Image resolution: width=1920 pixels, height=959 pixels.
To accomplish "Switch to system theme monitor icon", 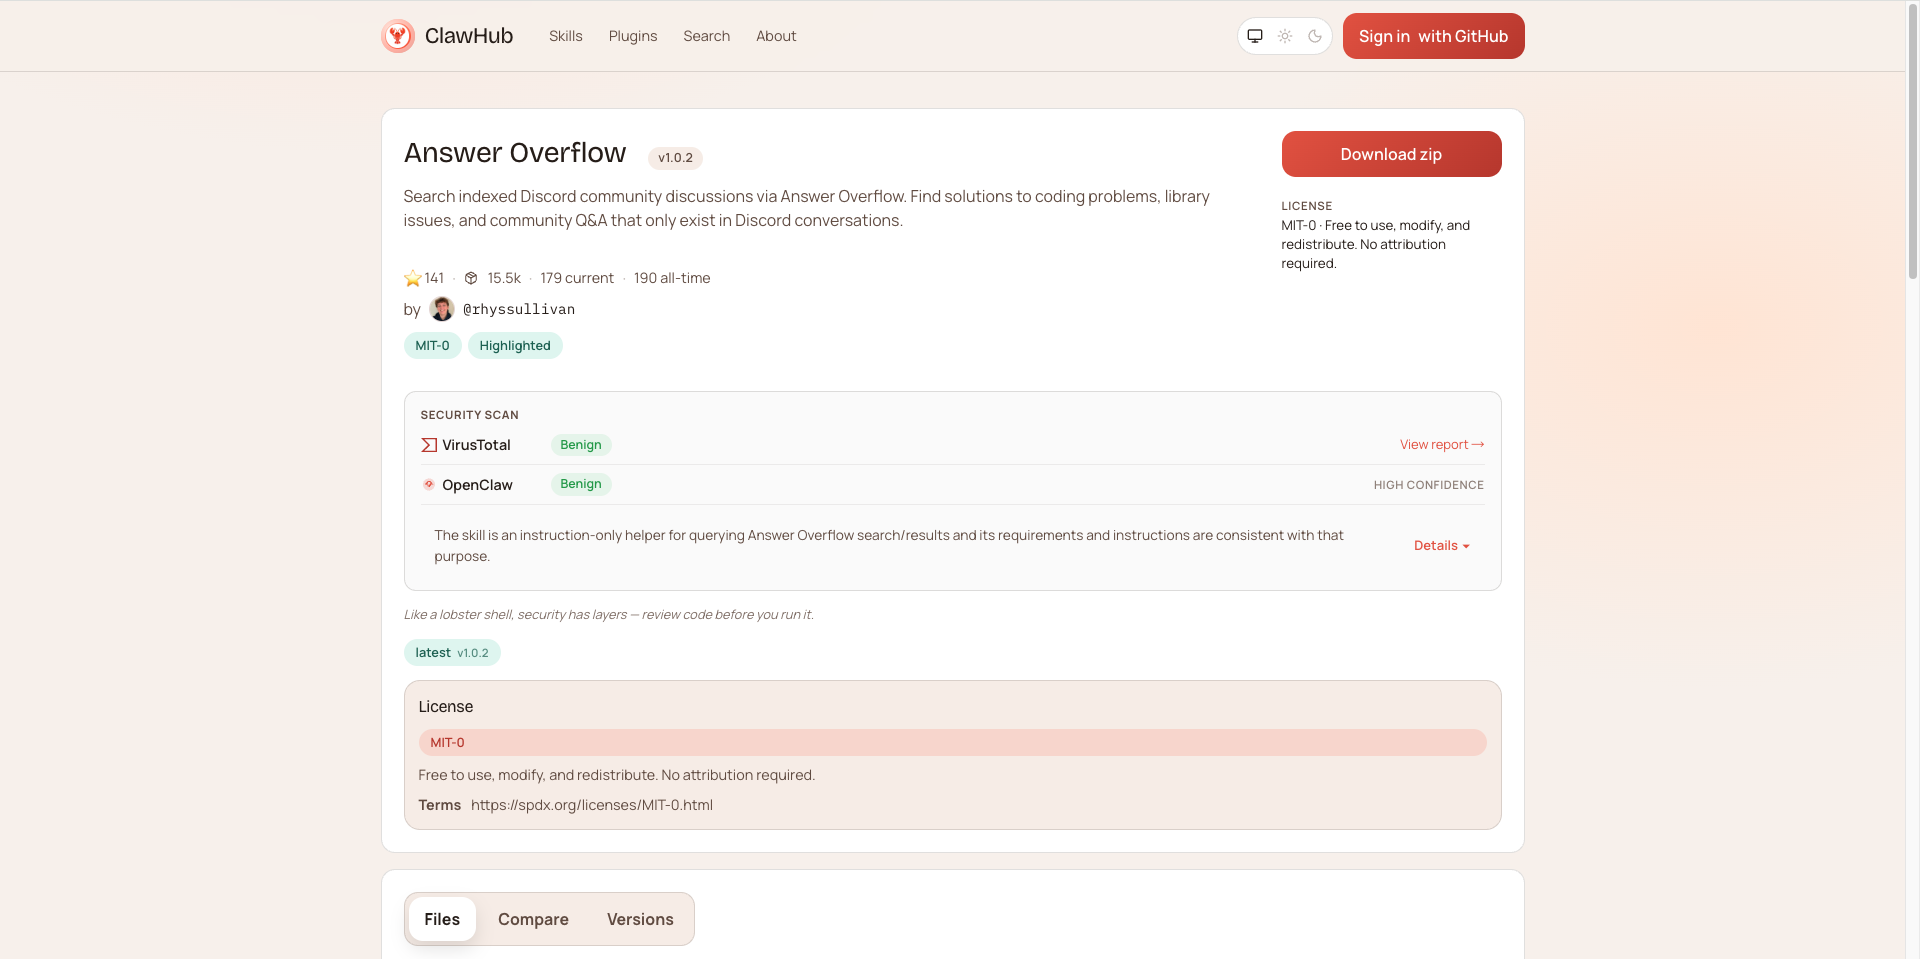I will click(1255, 36).
